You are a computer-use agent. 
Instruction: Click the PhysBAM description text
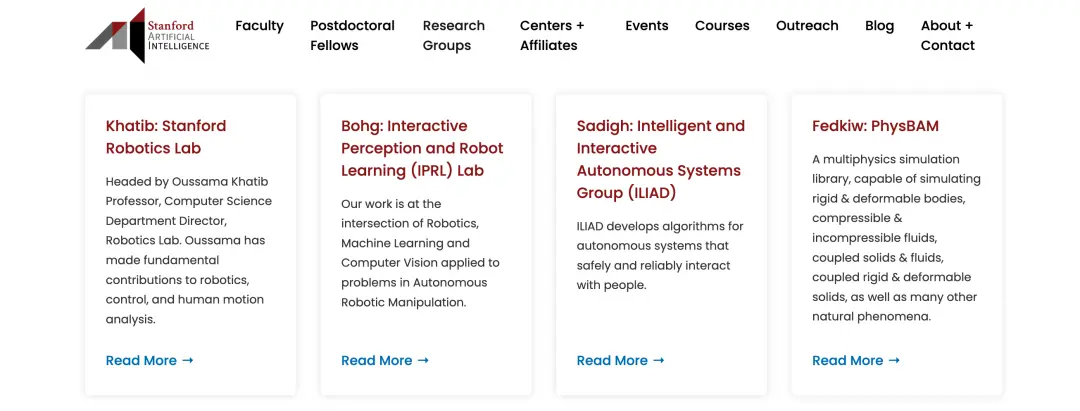click(x=896, y=237)
